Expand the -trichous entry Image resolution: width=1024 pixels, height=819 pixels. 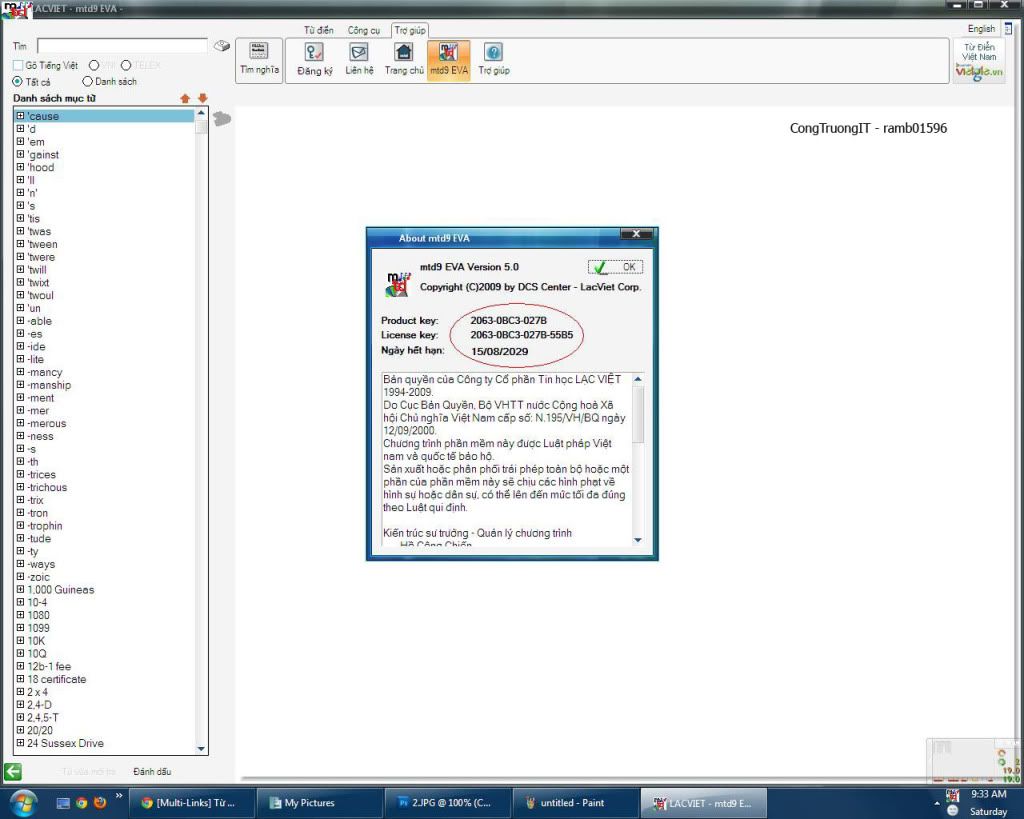20,487
